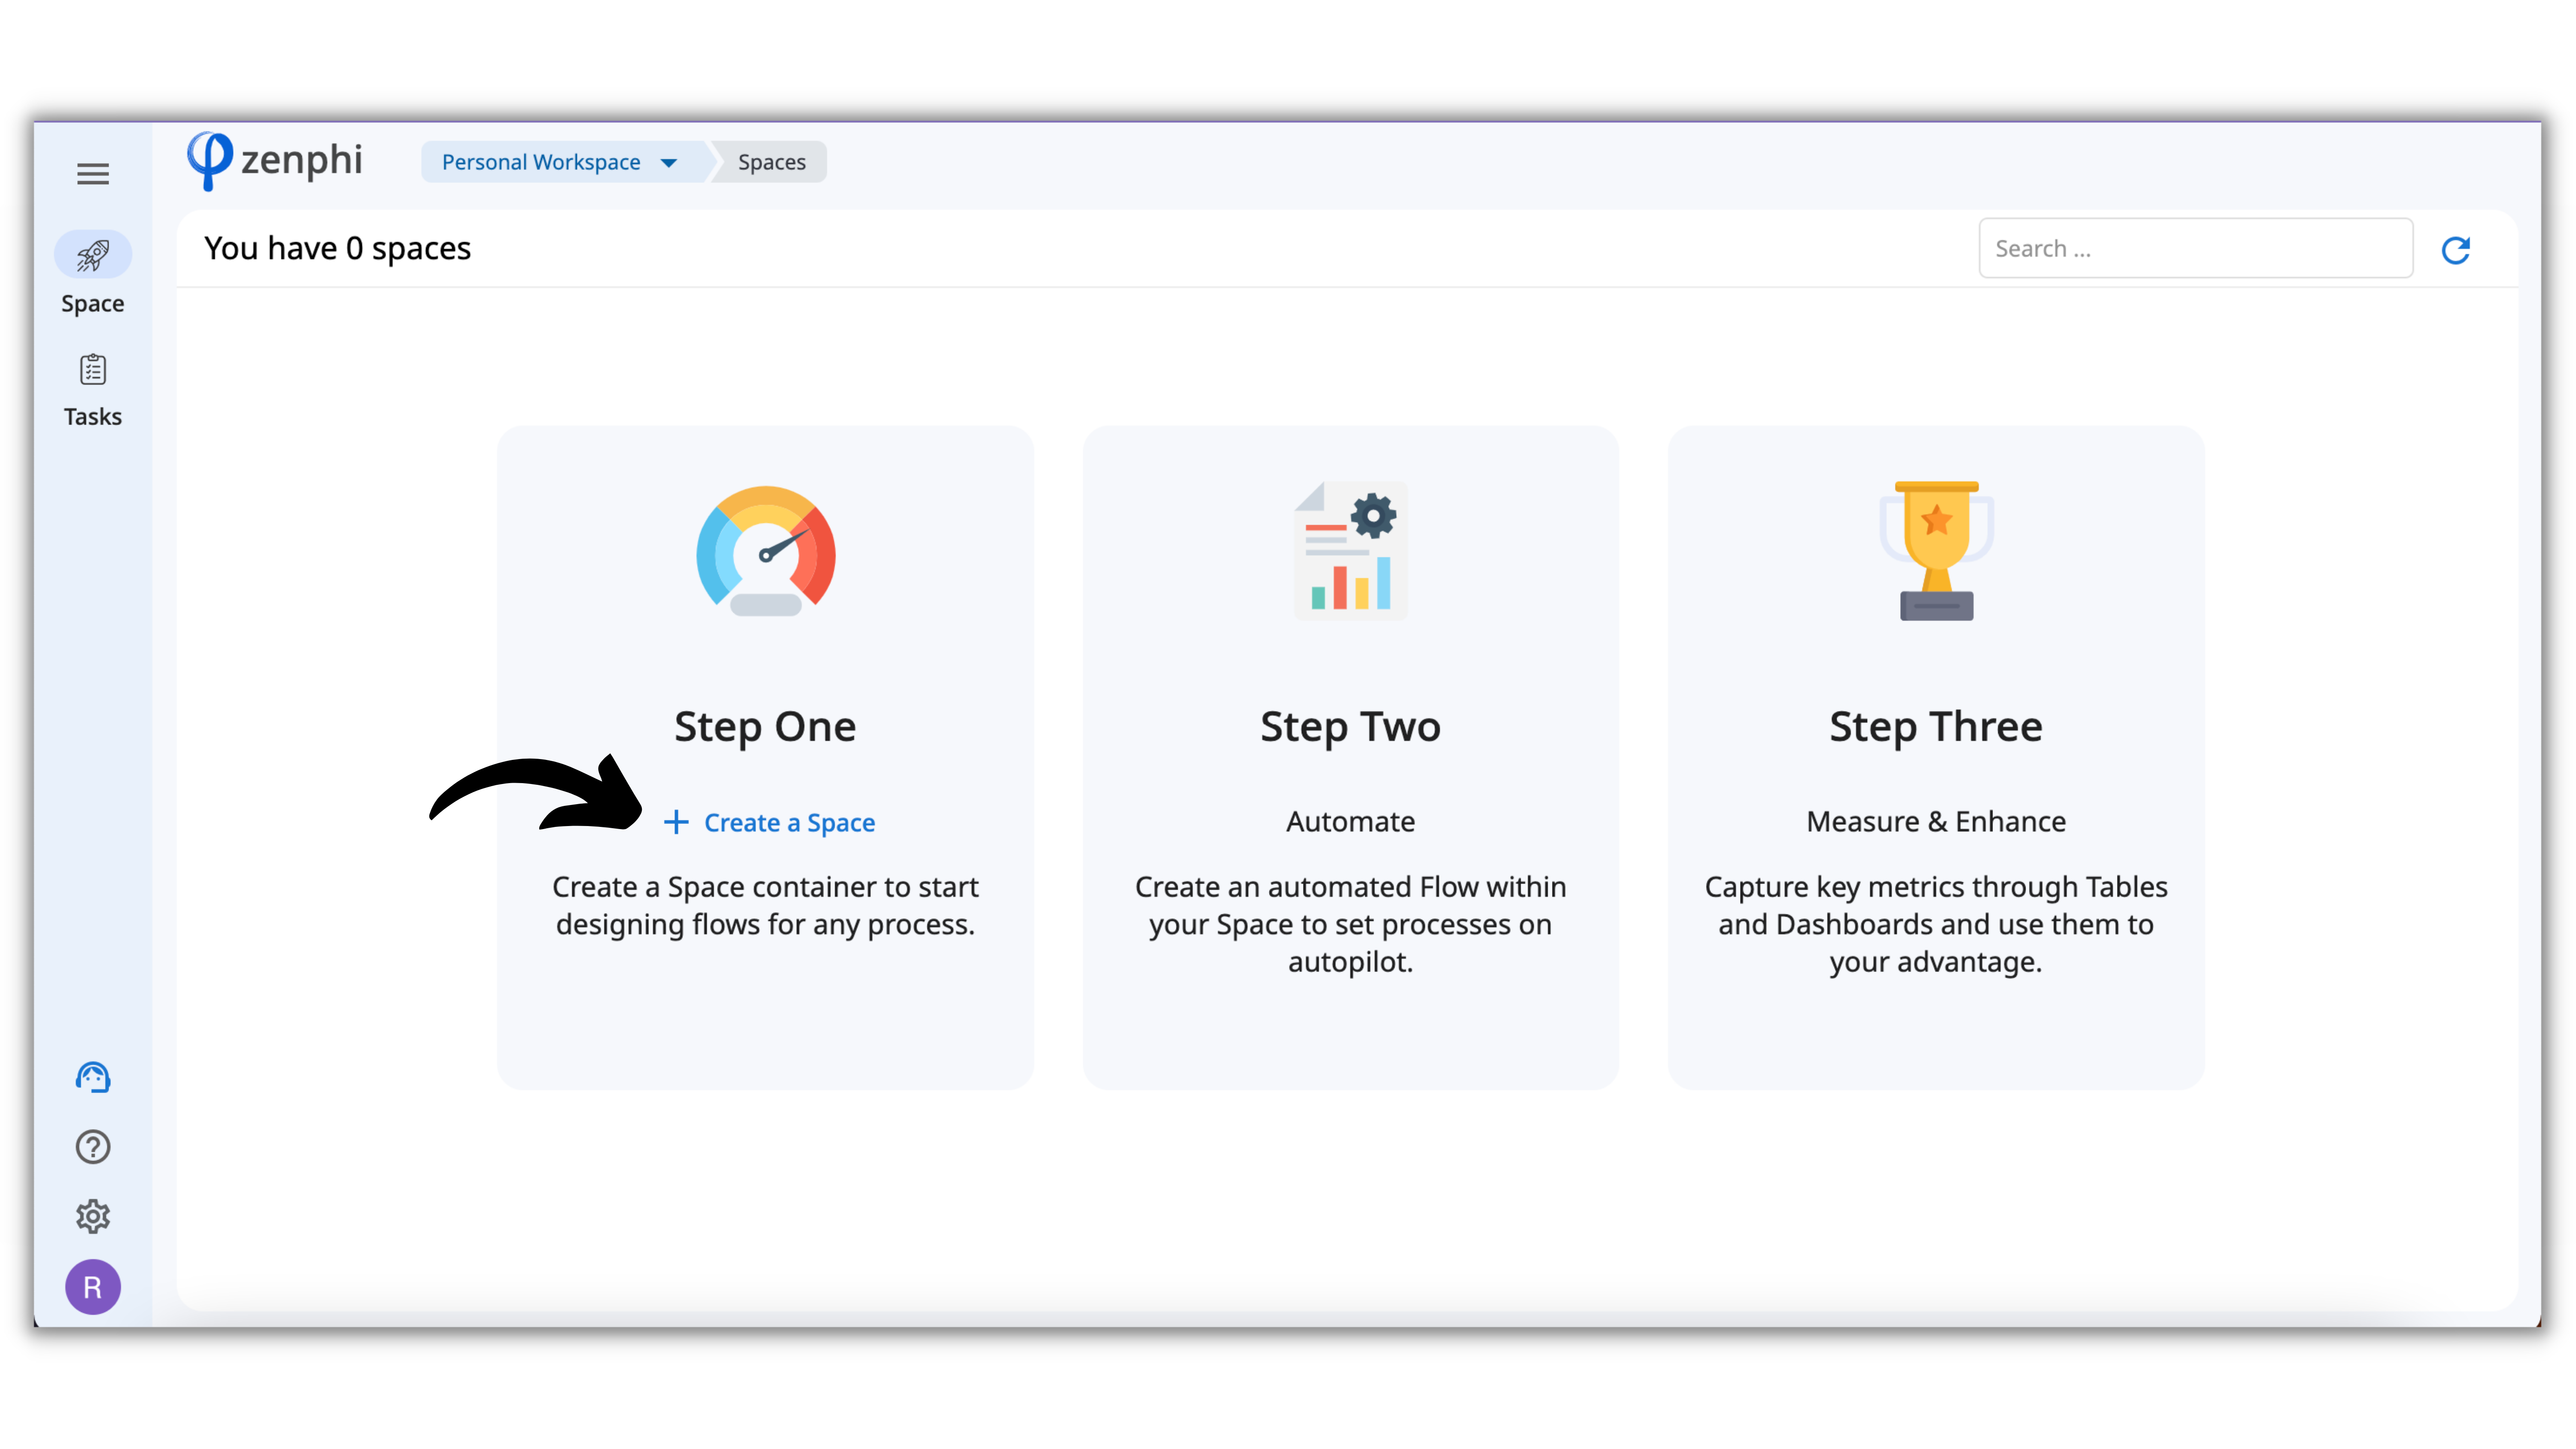Screen dimensions: 2576x1449
Task: Refresh the spaces list
Action: click(2456, 250)
